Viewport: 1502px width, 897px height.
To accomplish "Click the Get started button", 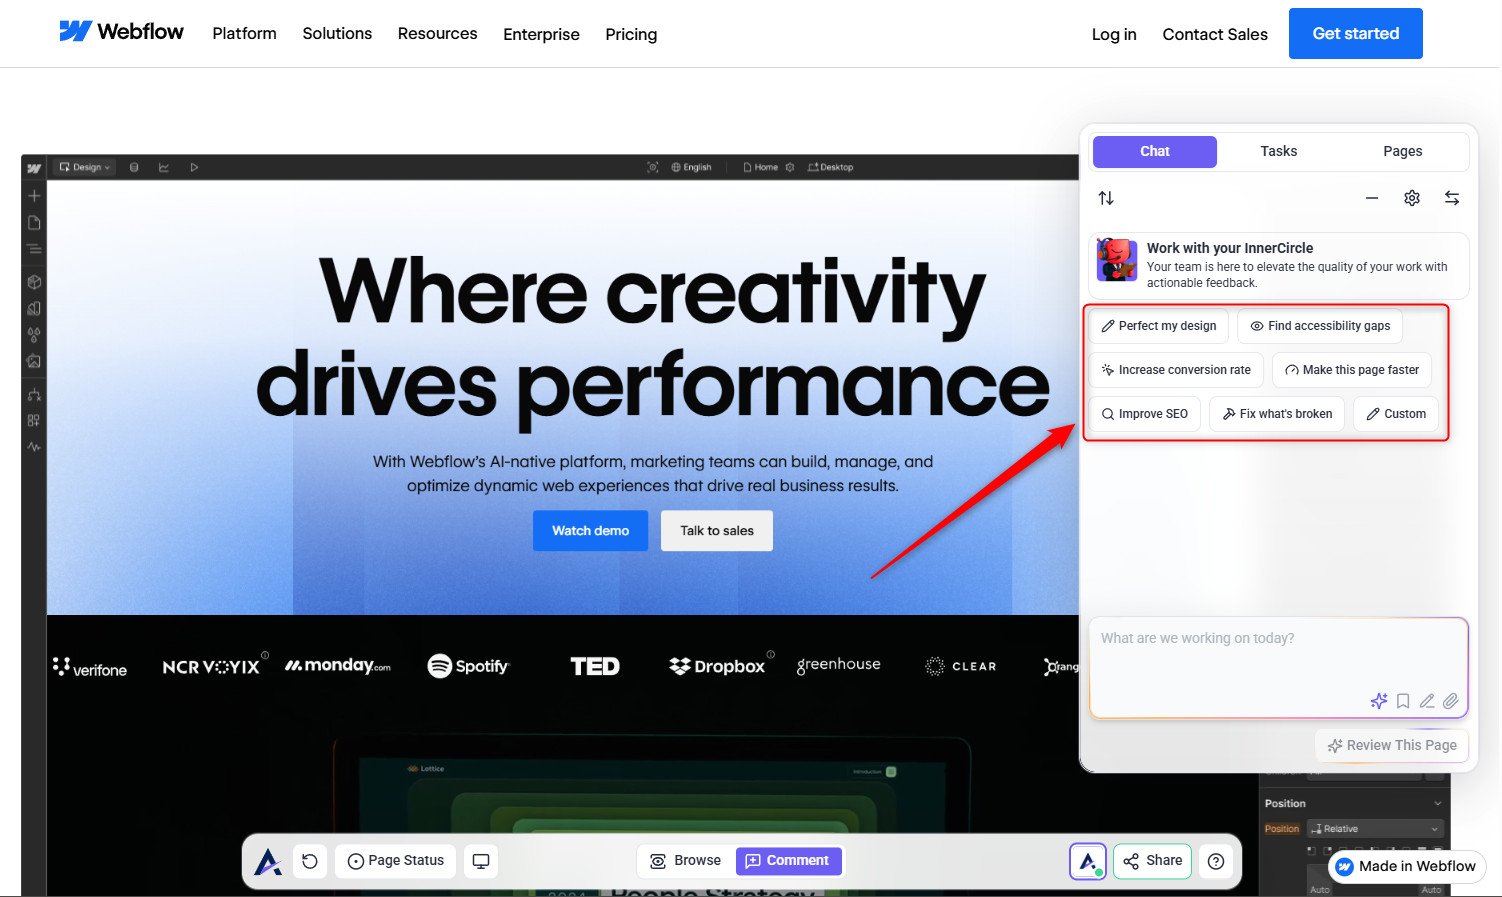I will 1355,34.
